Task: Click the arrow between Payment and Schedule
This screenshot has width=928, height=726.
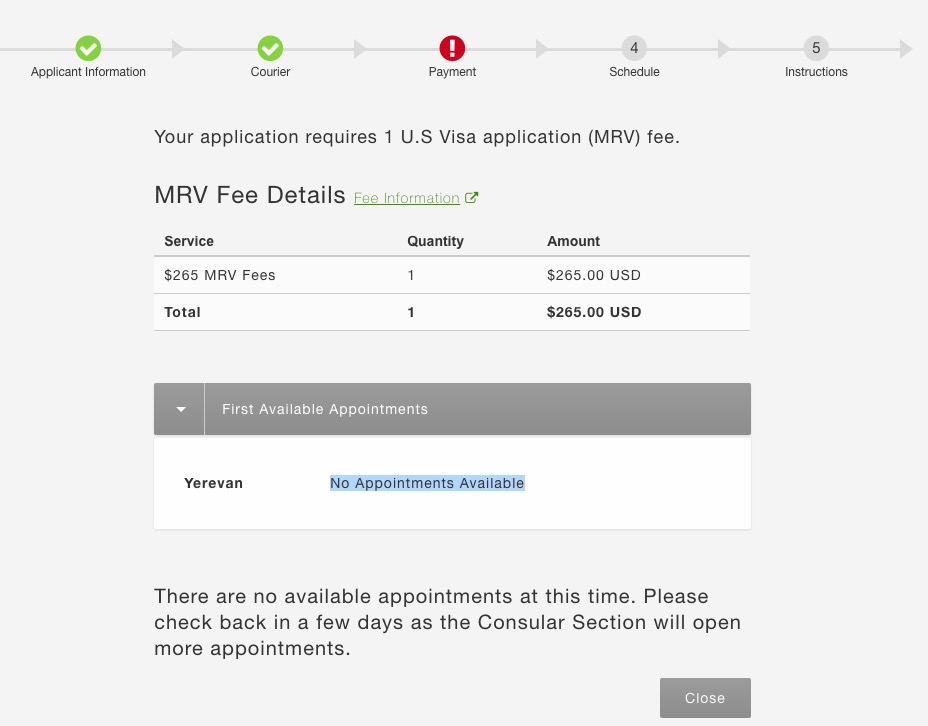Action: 542,49
